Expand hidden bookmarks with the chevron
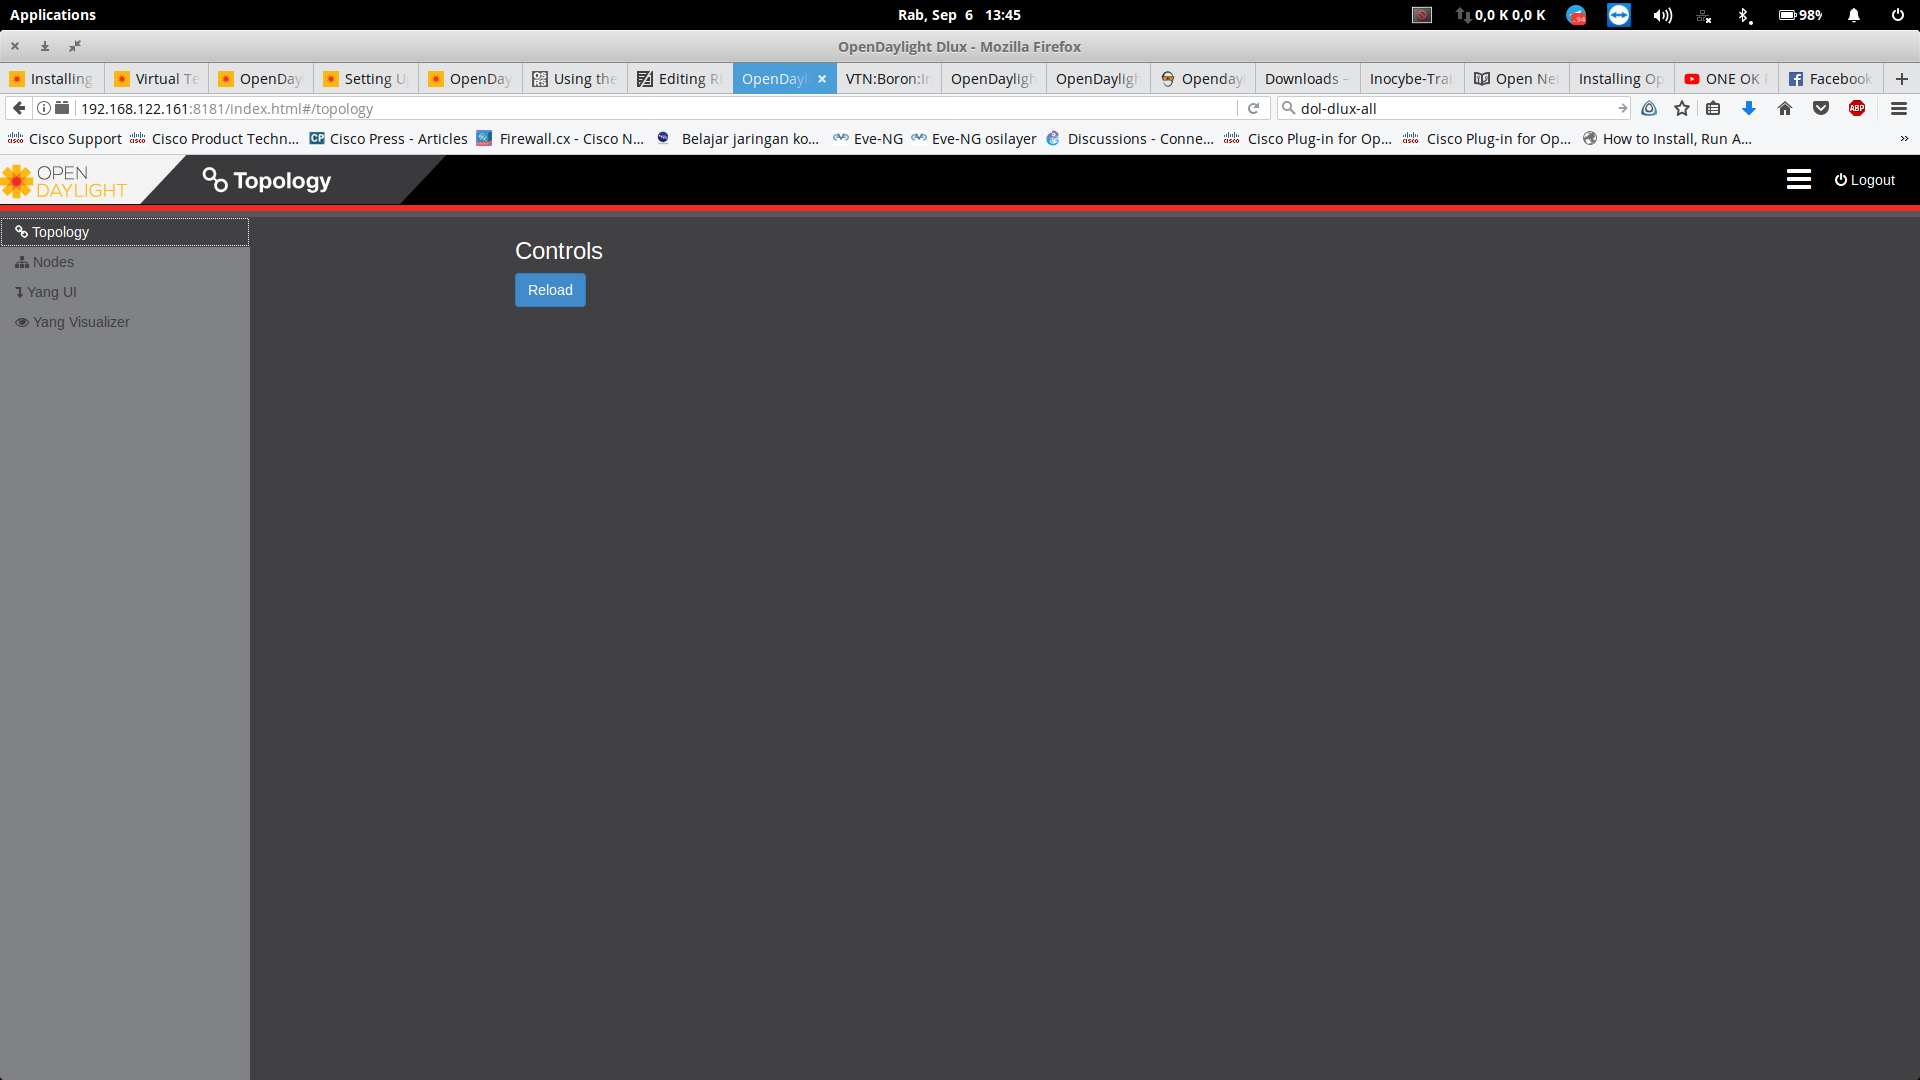 tap(1904, 139)
